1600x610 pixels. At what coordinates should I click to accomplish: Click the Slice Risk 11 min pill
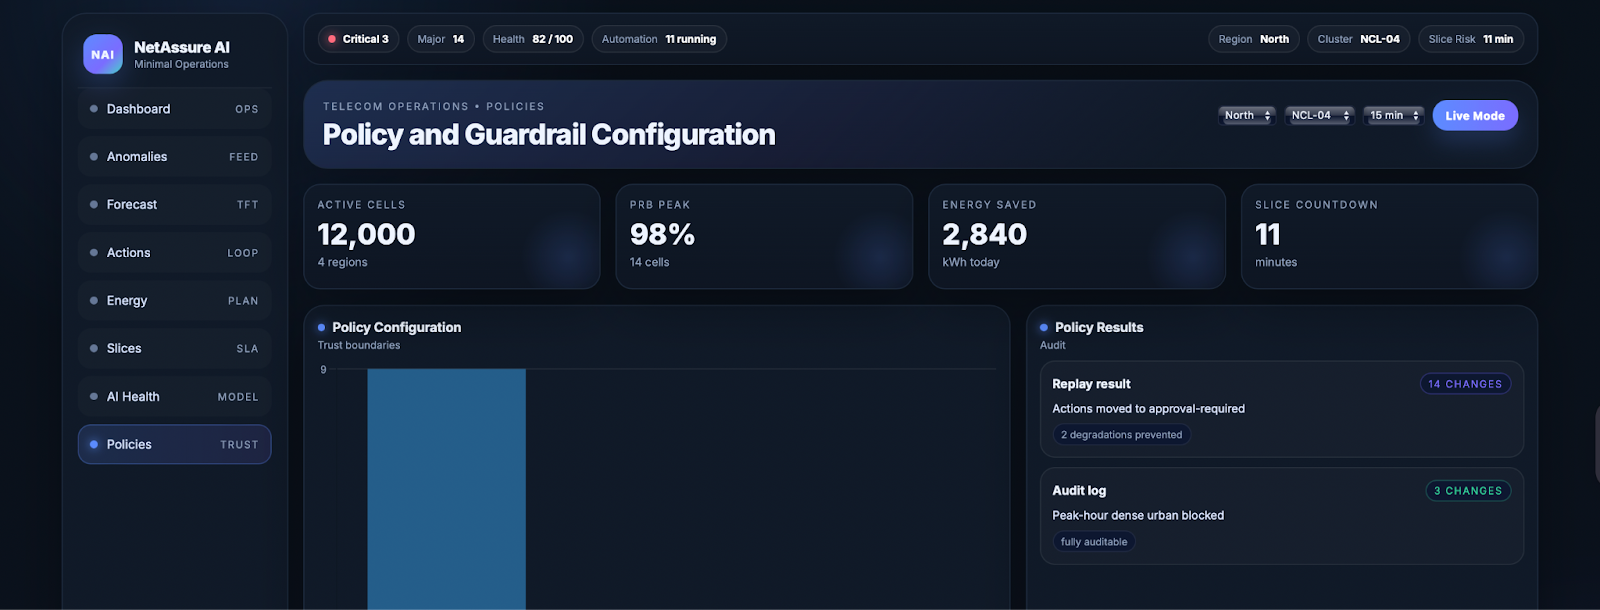1471,39
